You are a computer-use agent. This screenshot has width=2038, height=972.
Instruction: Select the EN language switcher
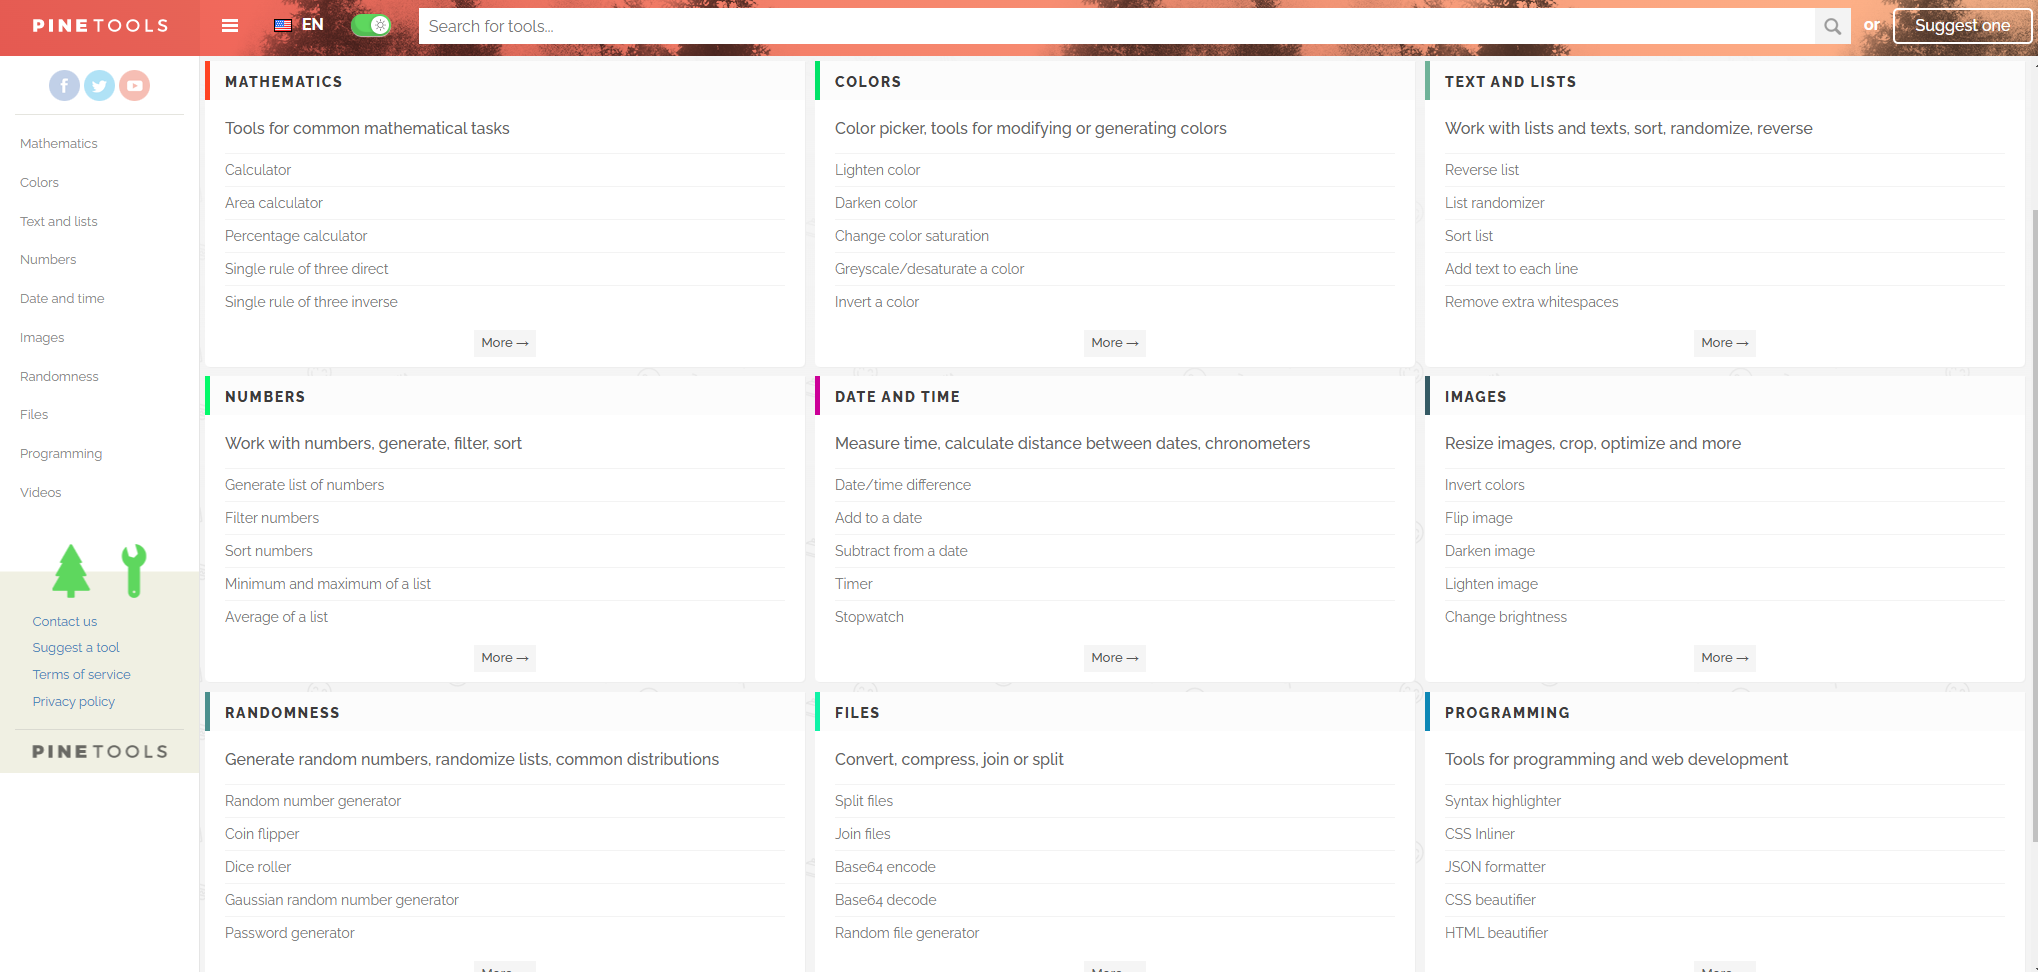(313, 25)
